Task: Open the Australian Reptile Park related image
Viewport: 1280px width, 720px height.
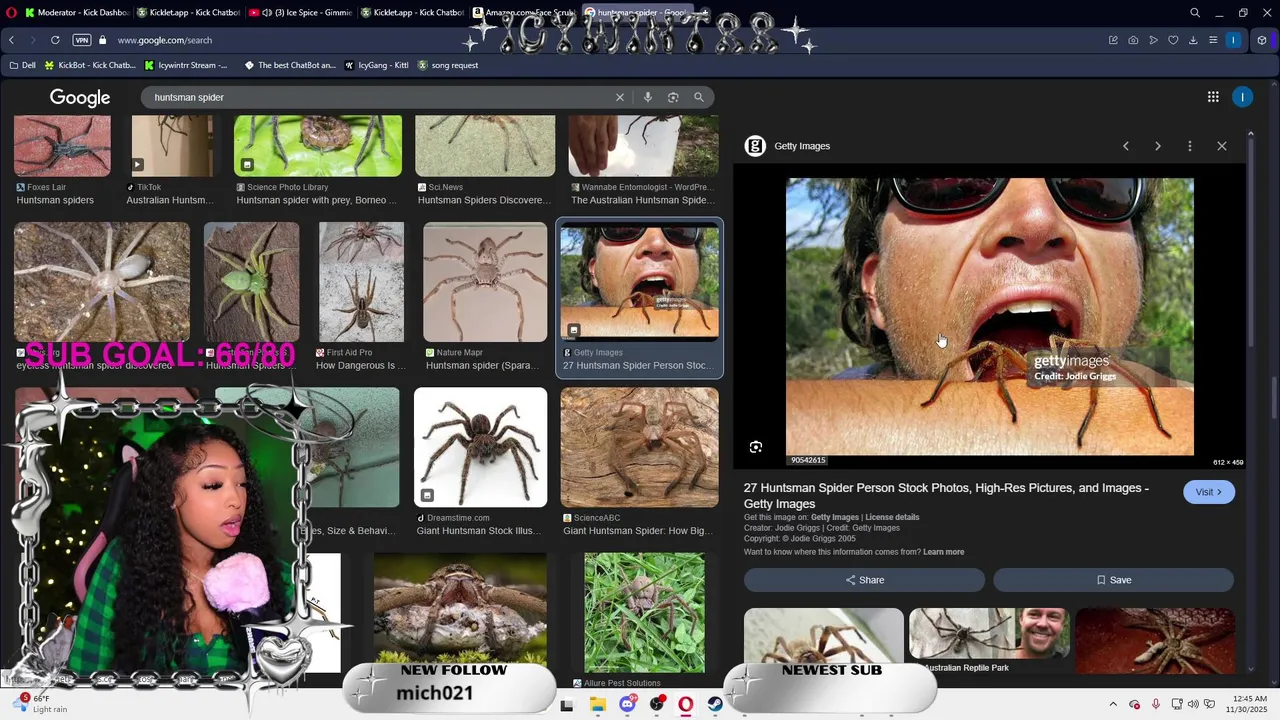Action: click(990, 635)
